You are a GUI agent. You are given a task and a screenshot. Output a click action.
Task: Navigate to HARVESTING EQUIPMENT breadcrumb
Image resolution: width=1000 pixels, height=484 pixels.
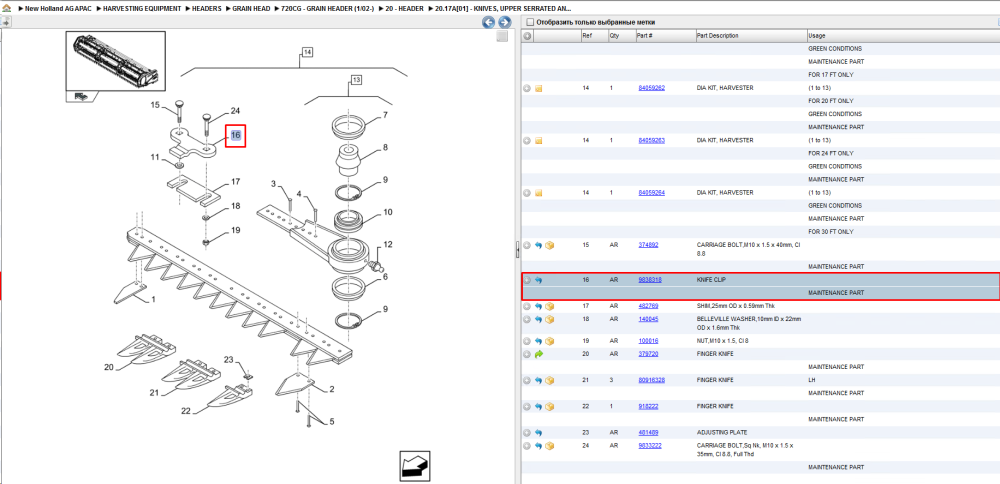tap(142, 9)
